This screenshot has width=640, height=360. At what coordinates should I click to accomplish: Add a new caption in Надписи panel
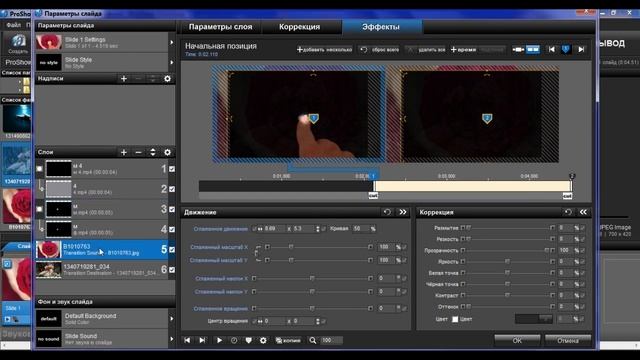[124, 78]
